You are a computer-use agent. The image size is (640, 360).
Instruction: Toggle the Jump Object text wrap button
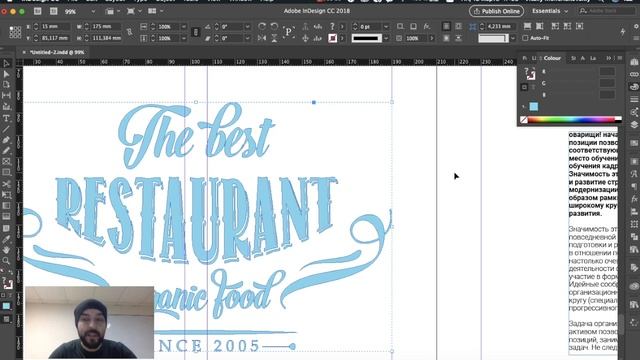click(458, 38)
